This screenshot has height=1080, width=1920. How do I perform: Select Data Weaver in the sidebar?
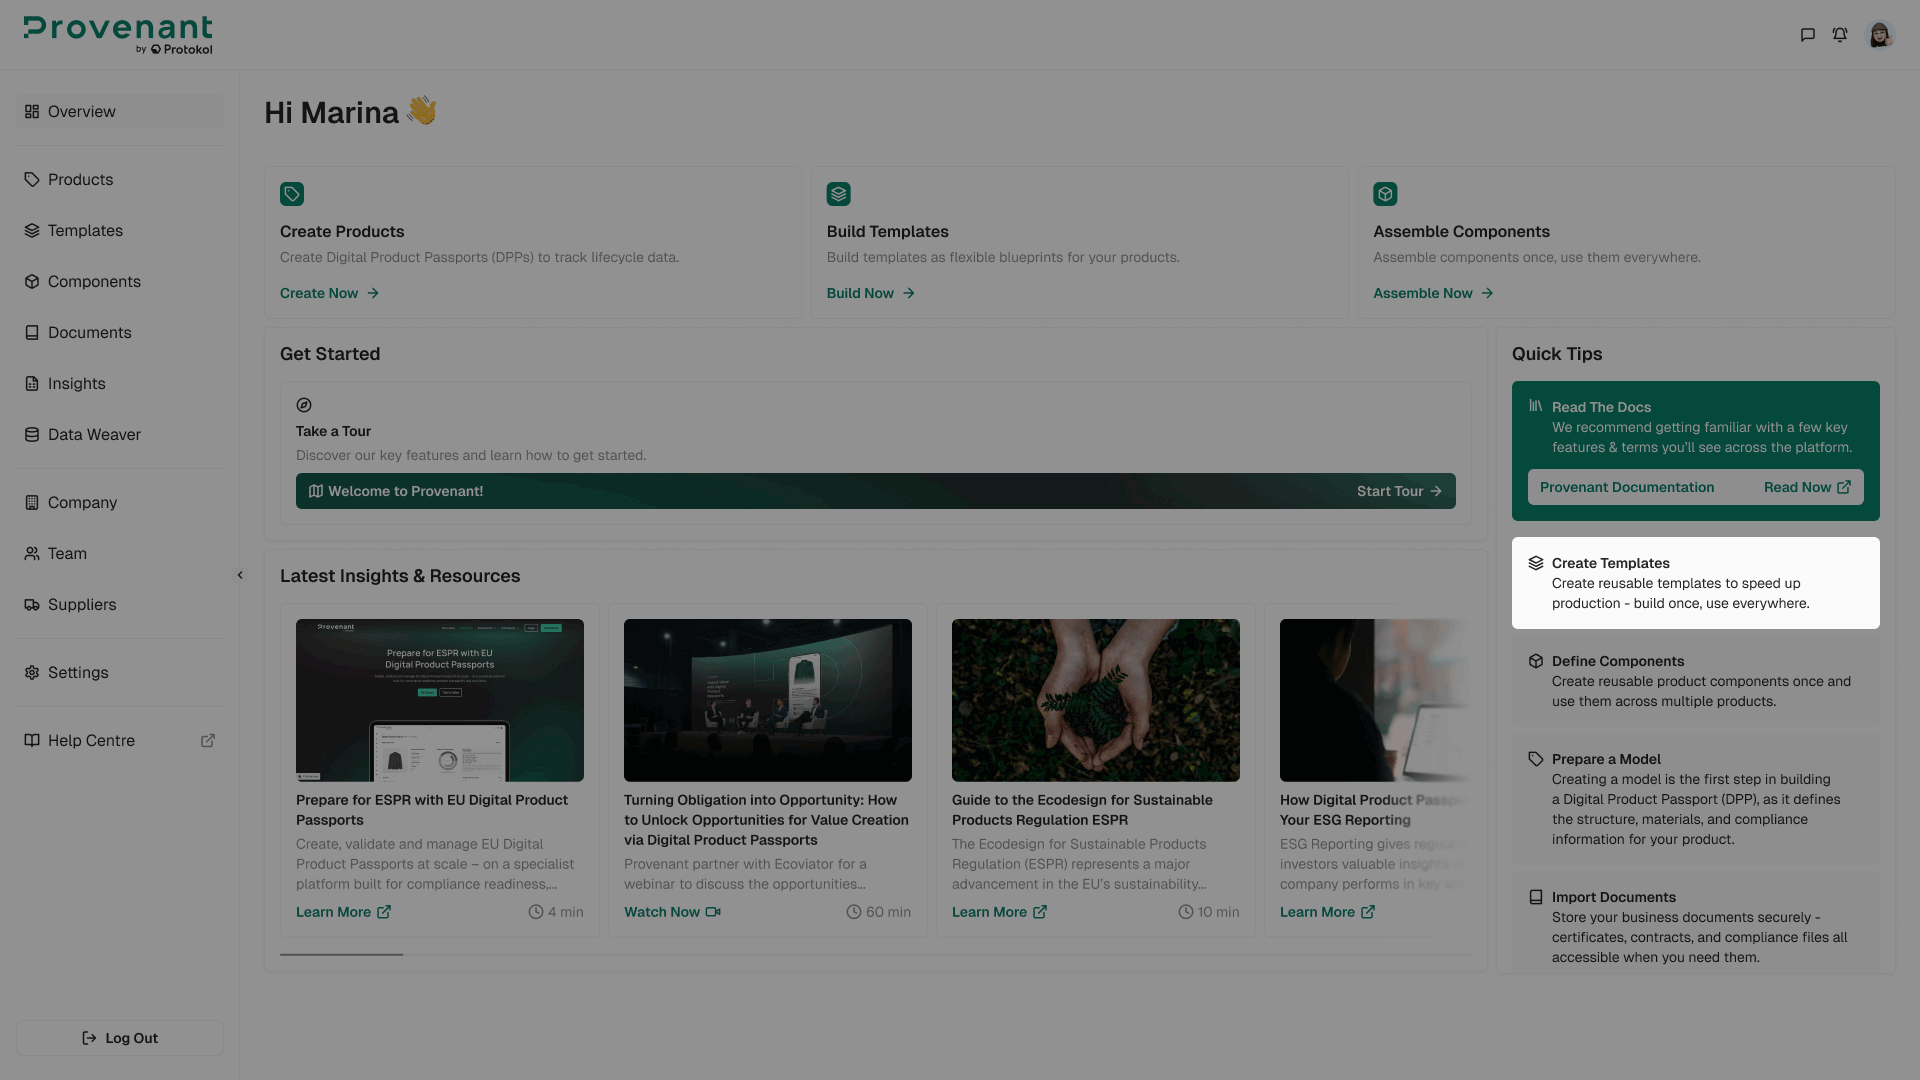[x=120, y=435]
